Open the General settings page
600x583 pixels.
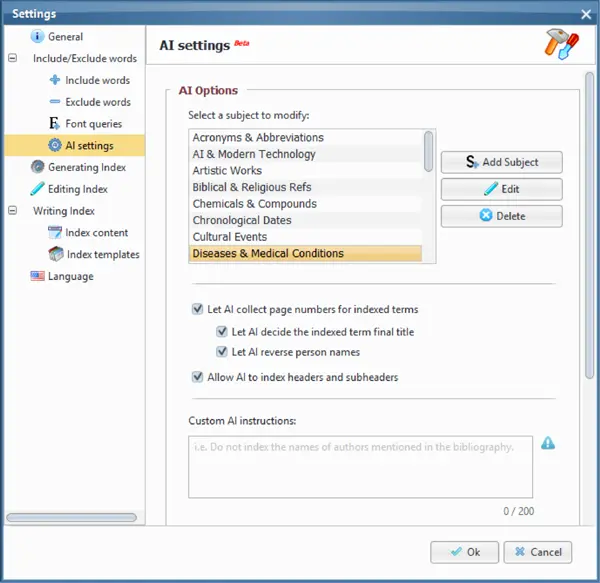65,37
